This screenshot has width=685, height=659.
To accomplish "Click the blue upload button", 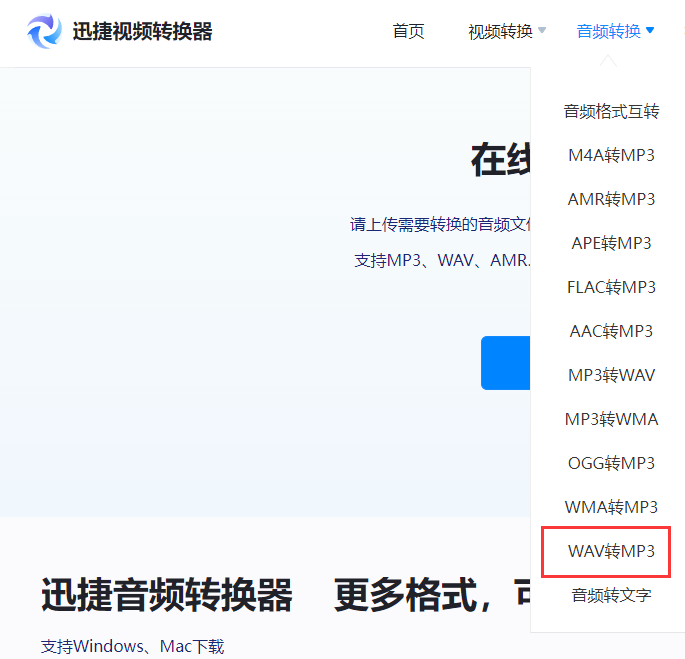I will (x=505, y=363).
